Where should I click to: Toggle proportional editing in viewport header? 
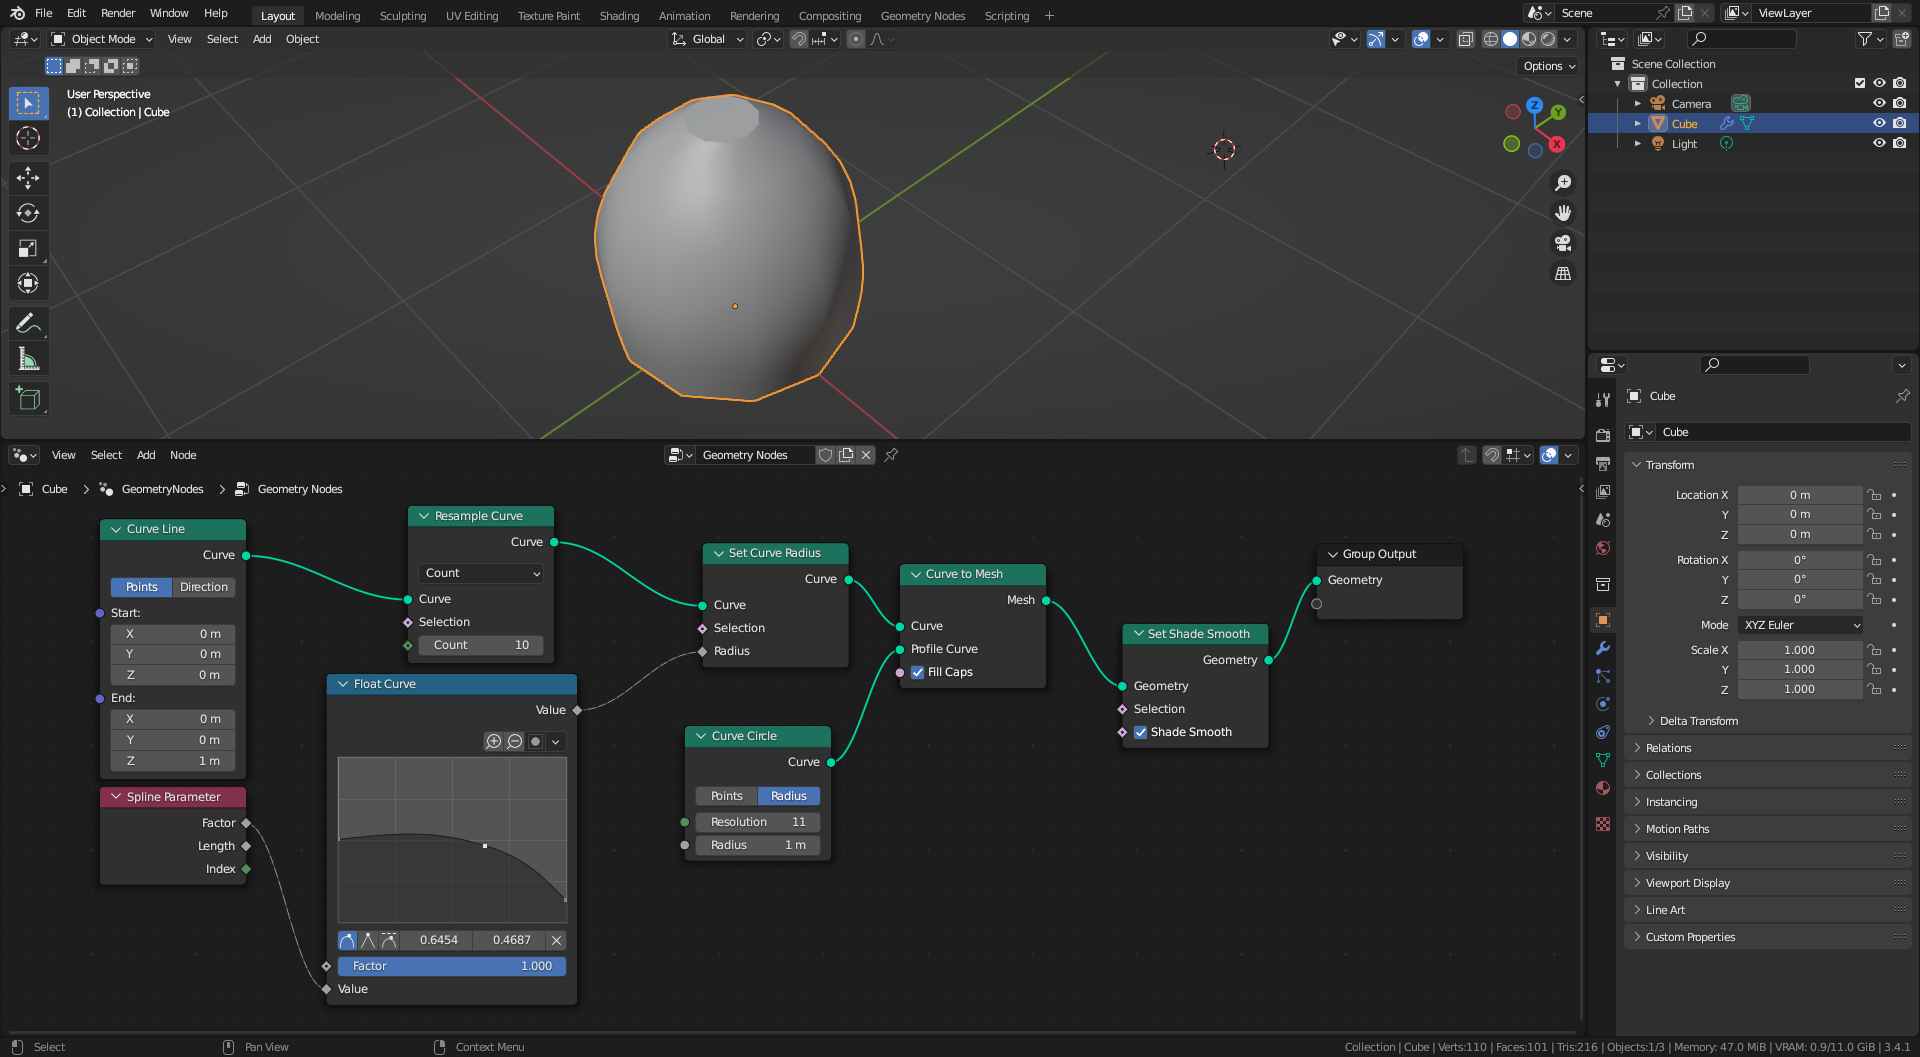(x=856, y=39)
